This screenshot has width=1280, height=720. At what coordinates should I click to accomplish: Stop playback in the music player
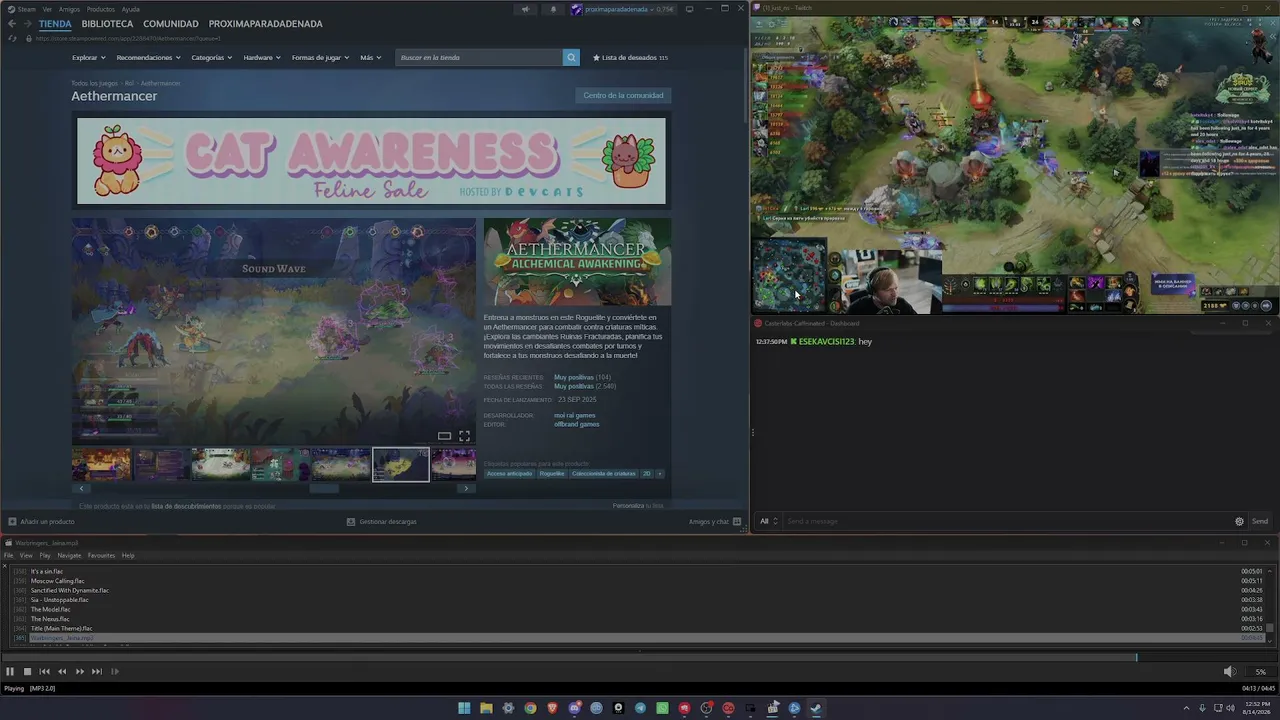(27, 672)
